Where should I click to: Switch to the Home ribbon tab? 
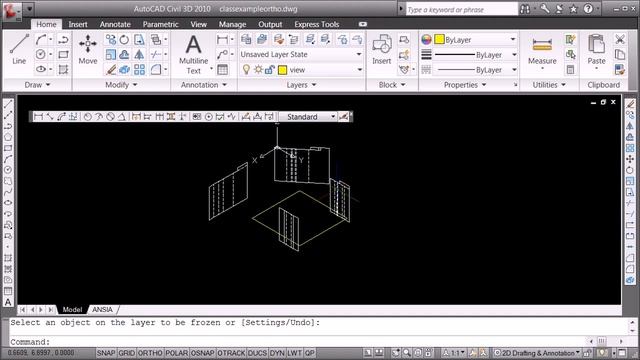(46, 24)
